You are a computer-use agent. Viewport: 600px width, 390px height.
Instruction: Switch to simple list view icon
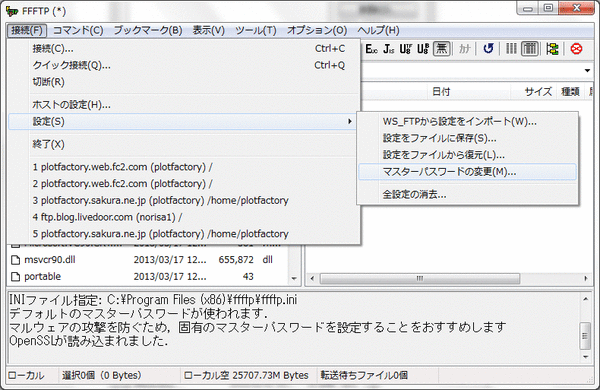pyautogui.click(x=511, y=49)
